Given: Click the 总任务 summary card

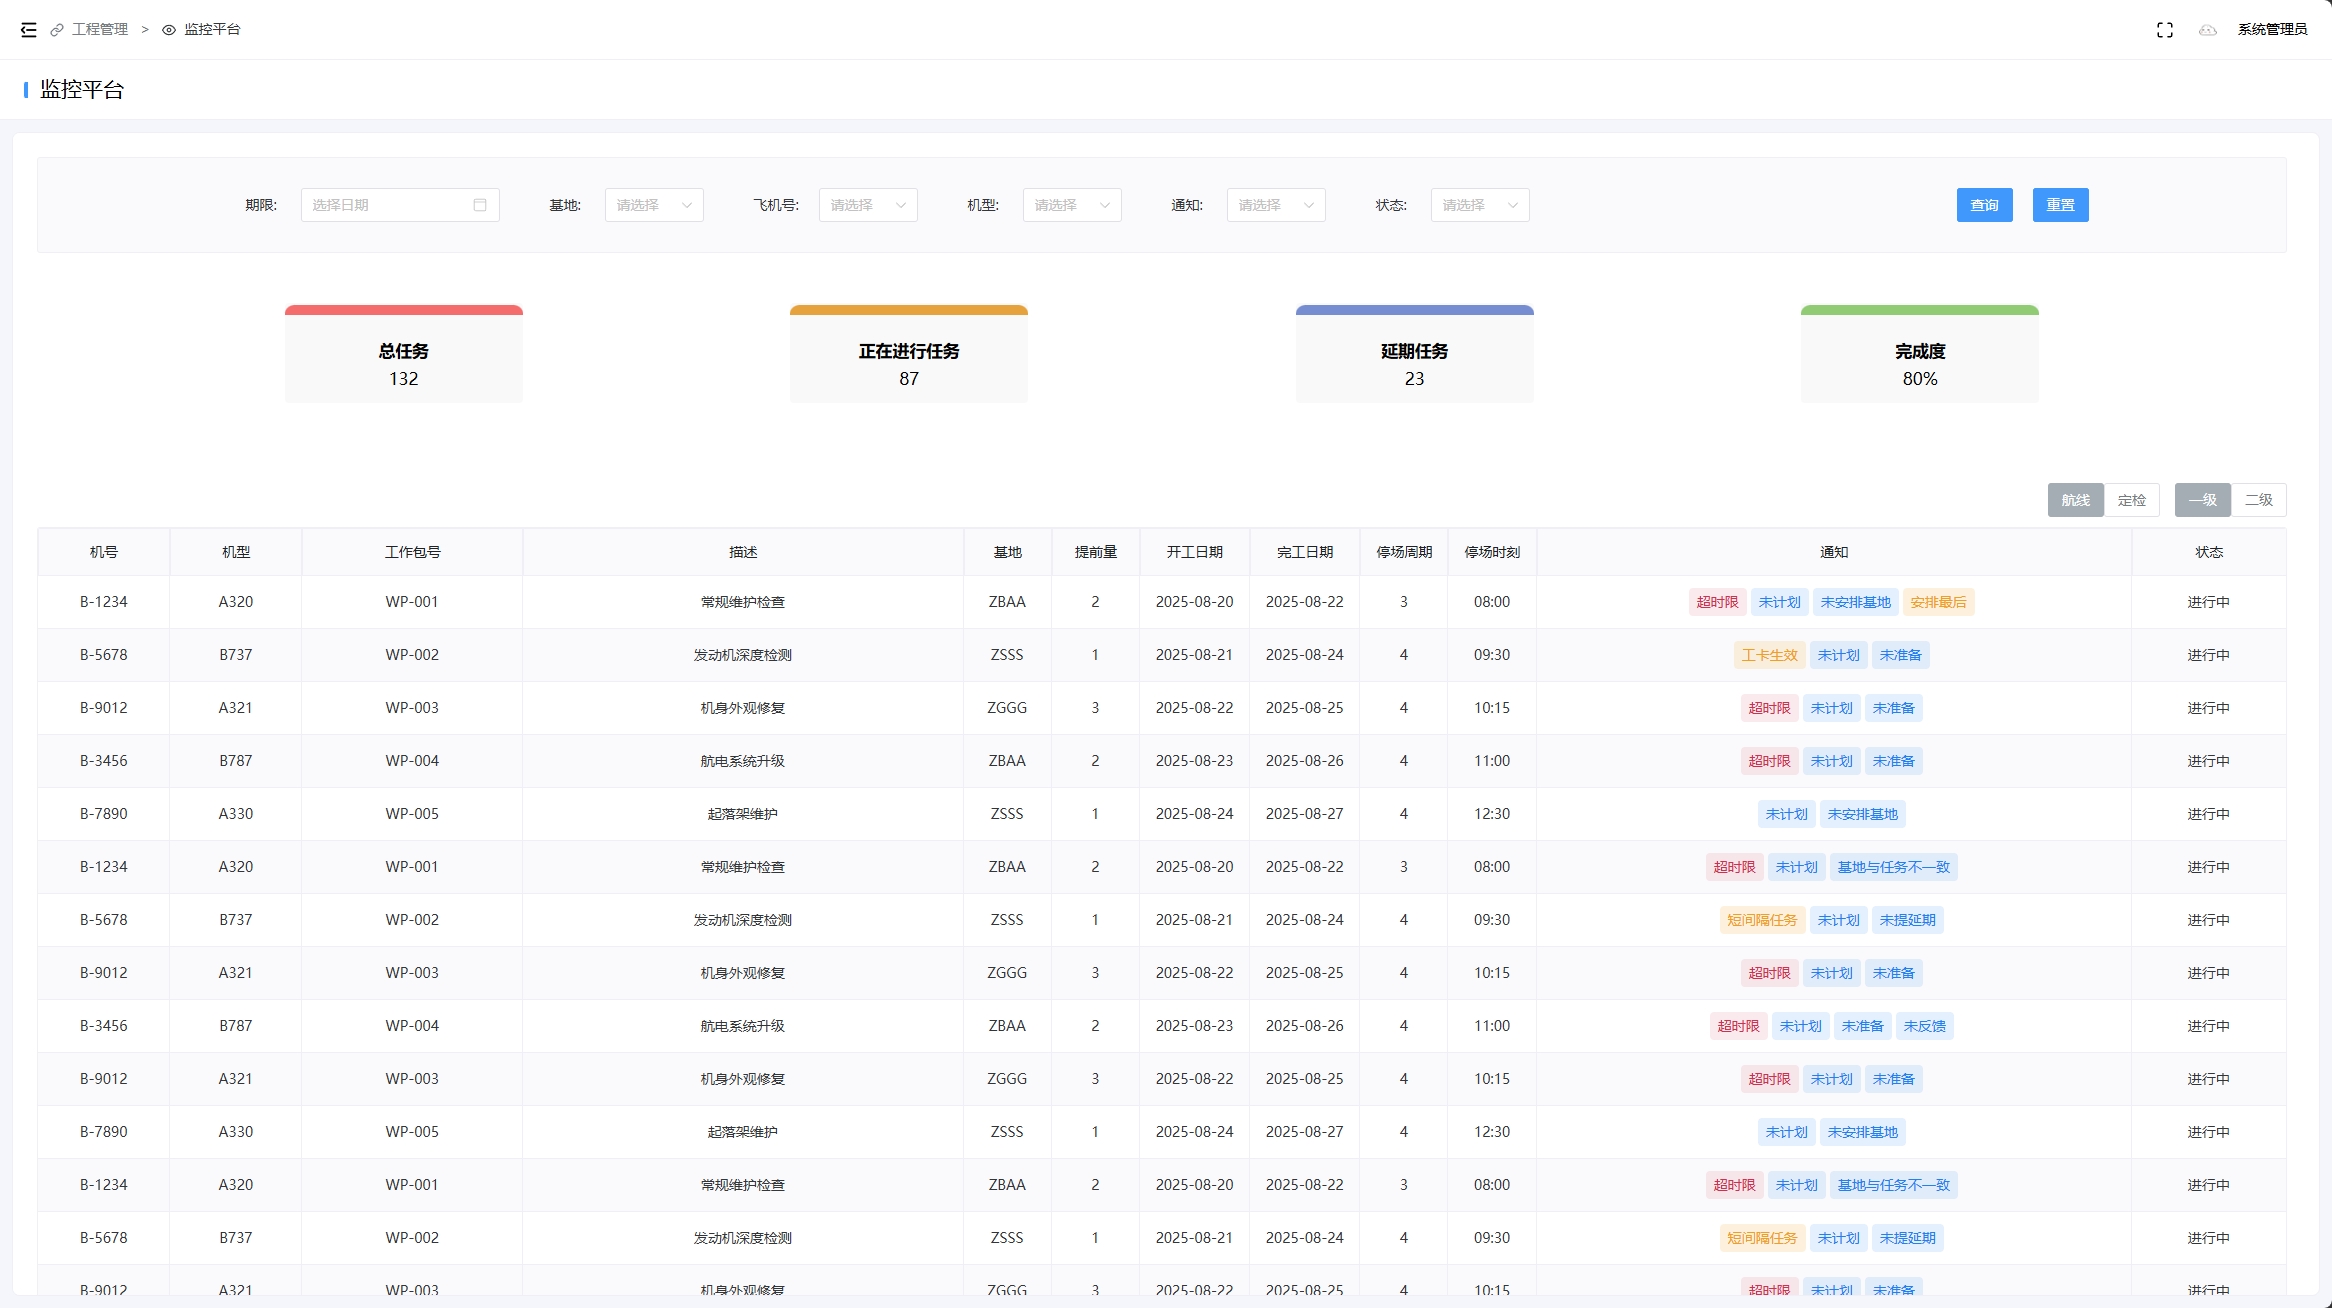Looking at the screenshot, I should pyautogui.click(x=404, y=354).
